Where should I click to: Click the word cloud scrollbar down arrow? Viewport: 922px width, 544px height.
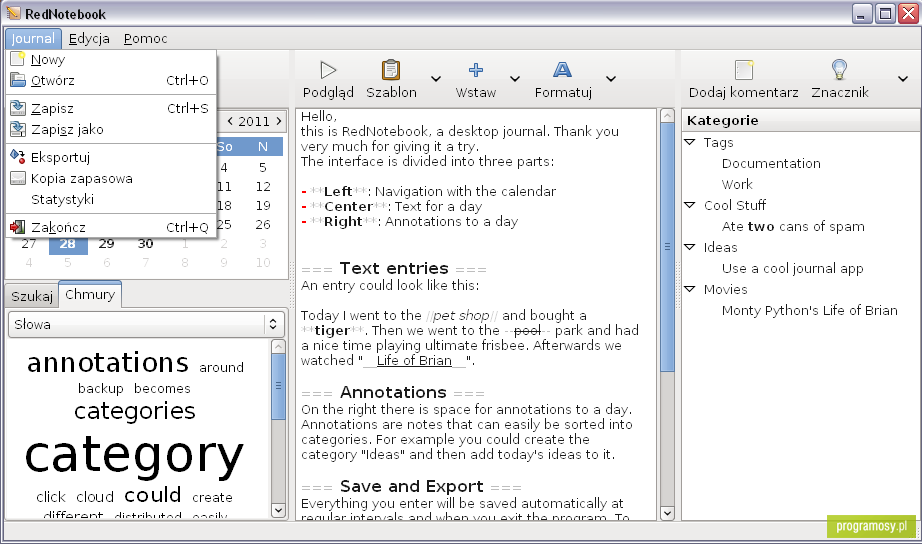278,510
